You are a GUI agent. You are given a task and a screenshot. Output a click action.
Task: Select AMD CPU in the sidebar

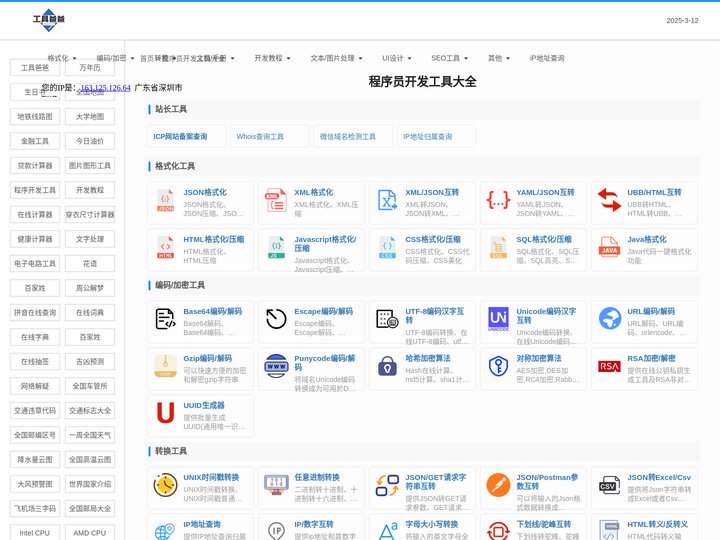(x=90, y=533)
